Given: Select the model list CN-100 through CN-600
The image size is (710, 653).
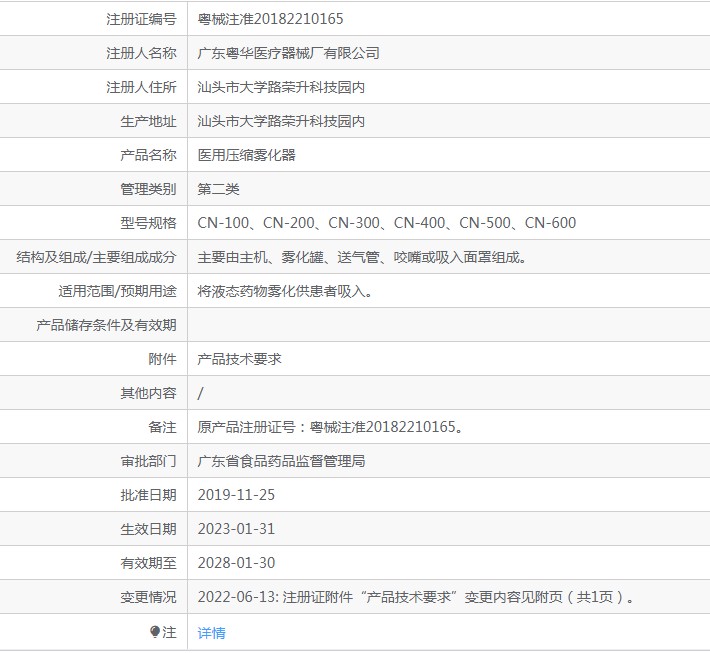Looking at the screenshot, I should (x=387, y=223).
